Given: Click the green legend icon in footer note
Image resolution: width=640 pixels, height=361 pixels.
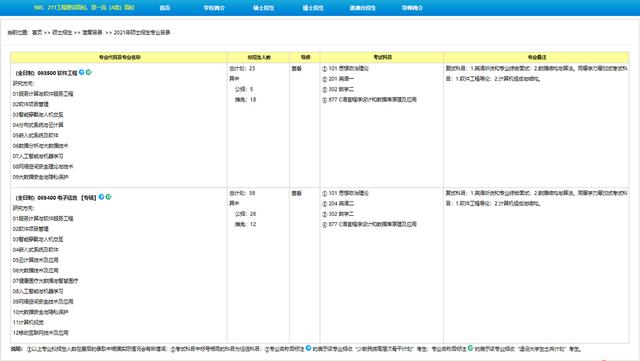Looking at the screenshot, I should click(470, 348).
